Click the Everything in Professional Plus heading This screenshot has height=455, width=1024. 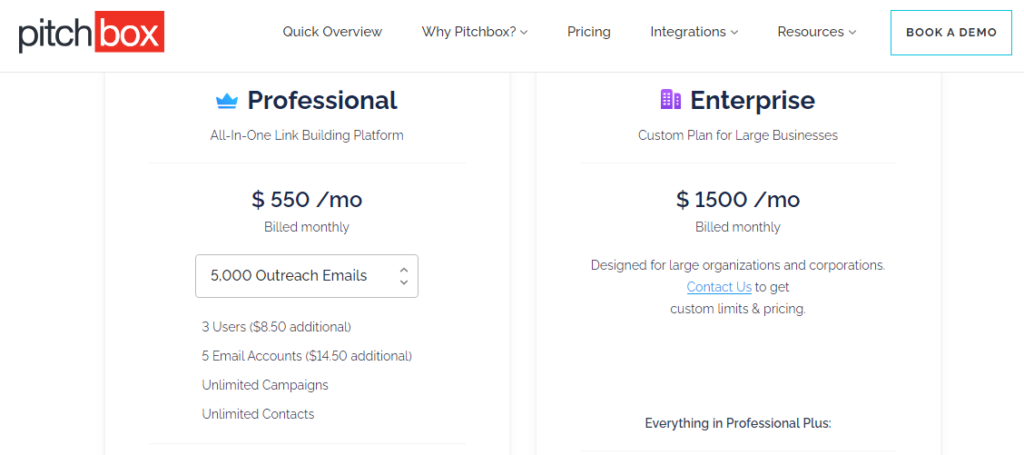click(738, 424)
